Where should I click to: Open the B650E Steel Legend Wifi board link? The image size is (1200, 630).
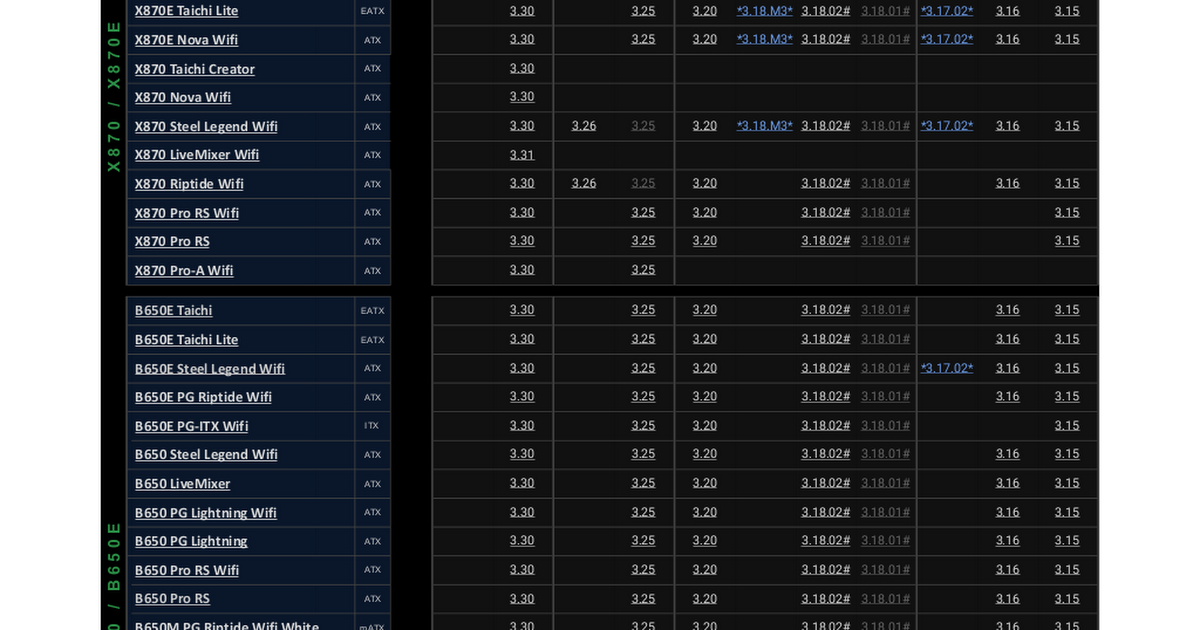point(210,368)
